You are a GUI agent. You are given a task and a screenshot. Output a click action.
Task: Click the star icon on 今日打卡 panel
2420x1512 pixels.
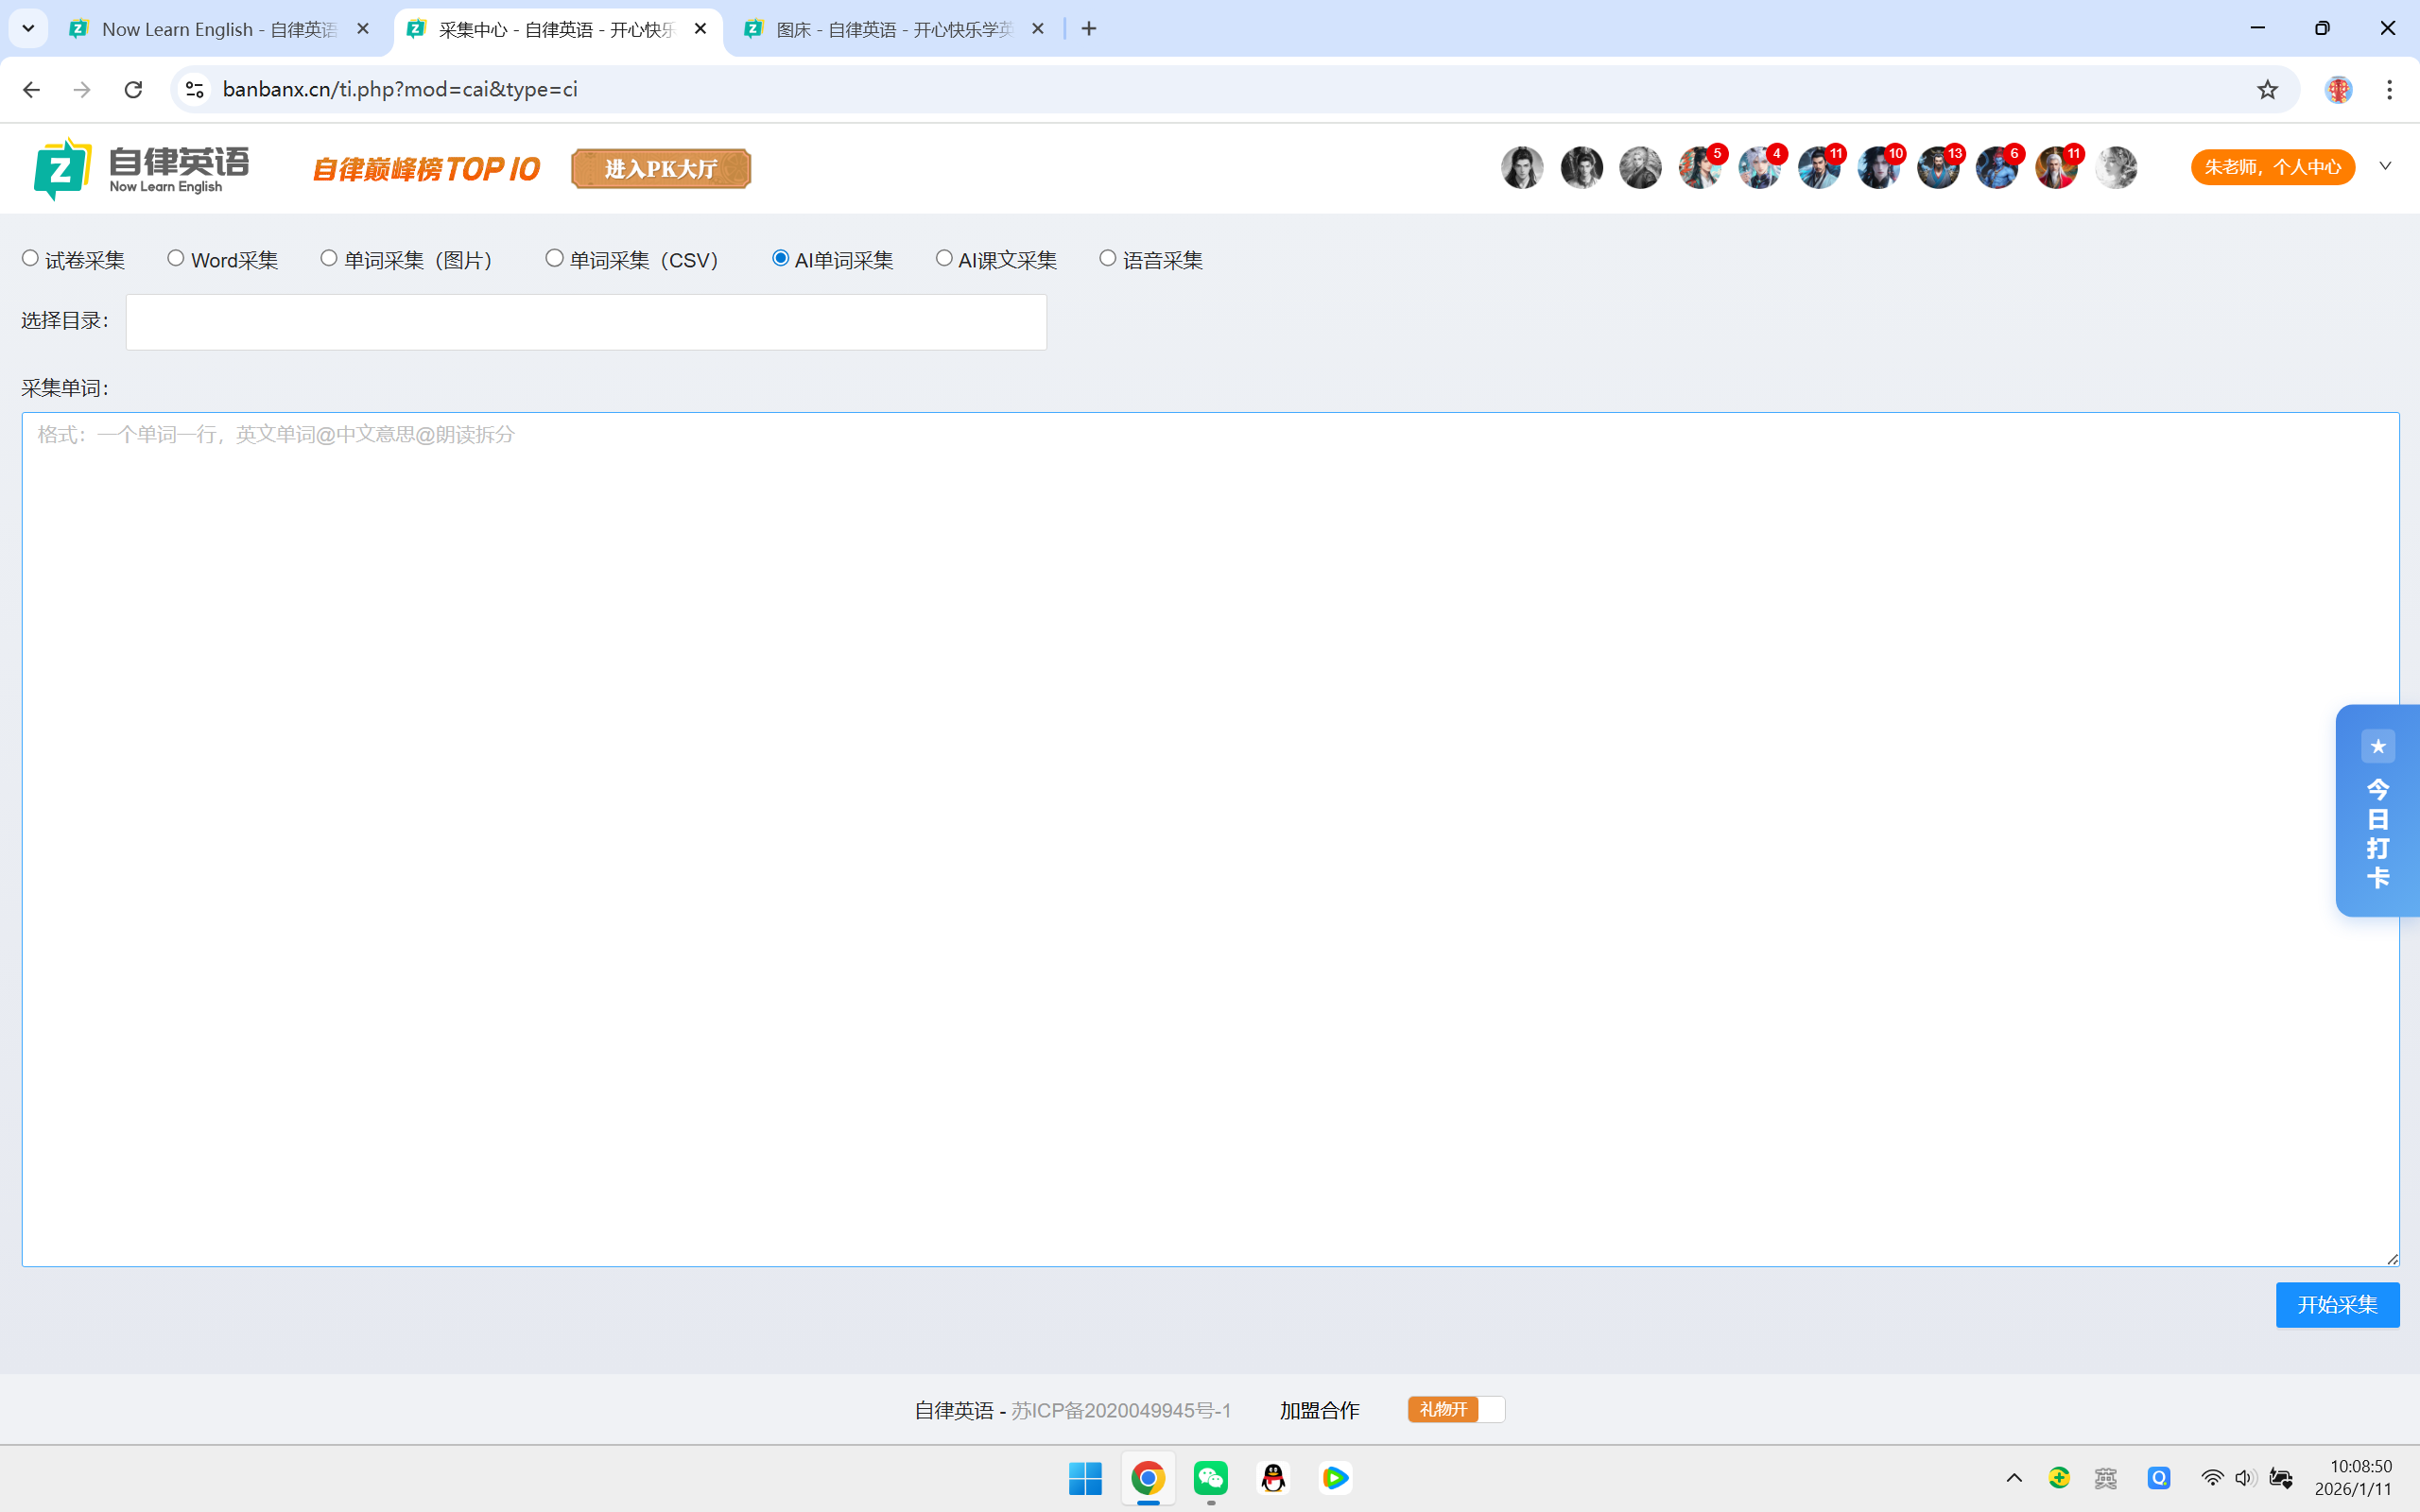pos(2377,746)
